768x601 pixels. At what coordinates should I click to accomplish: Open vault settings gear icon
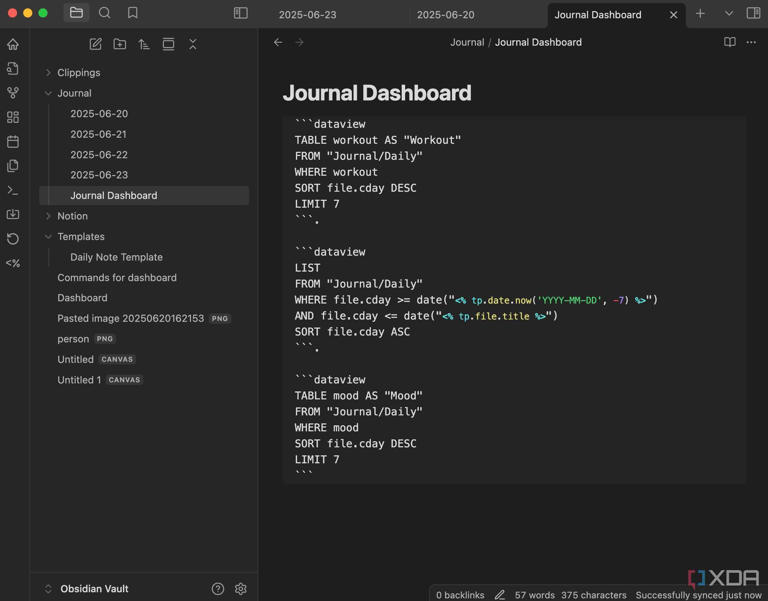[x=240, y=589]
